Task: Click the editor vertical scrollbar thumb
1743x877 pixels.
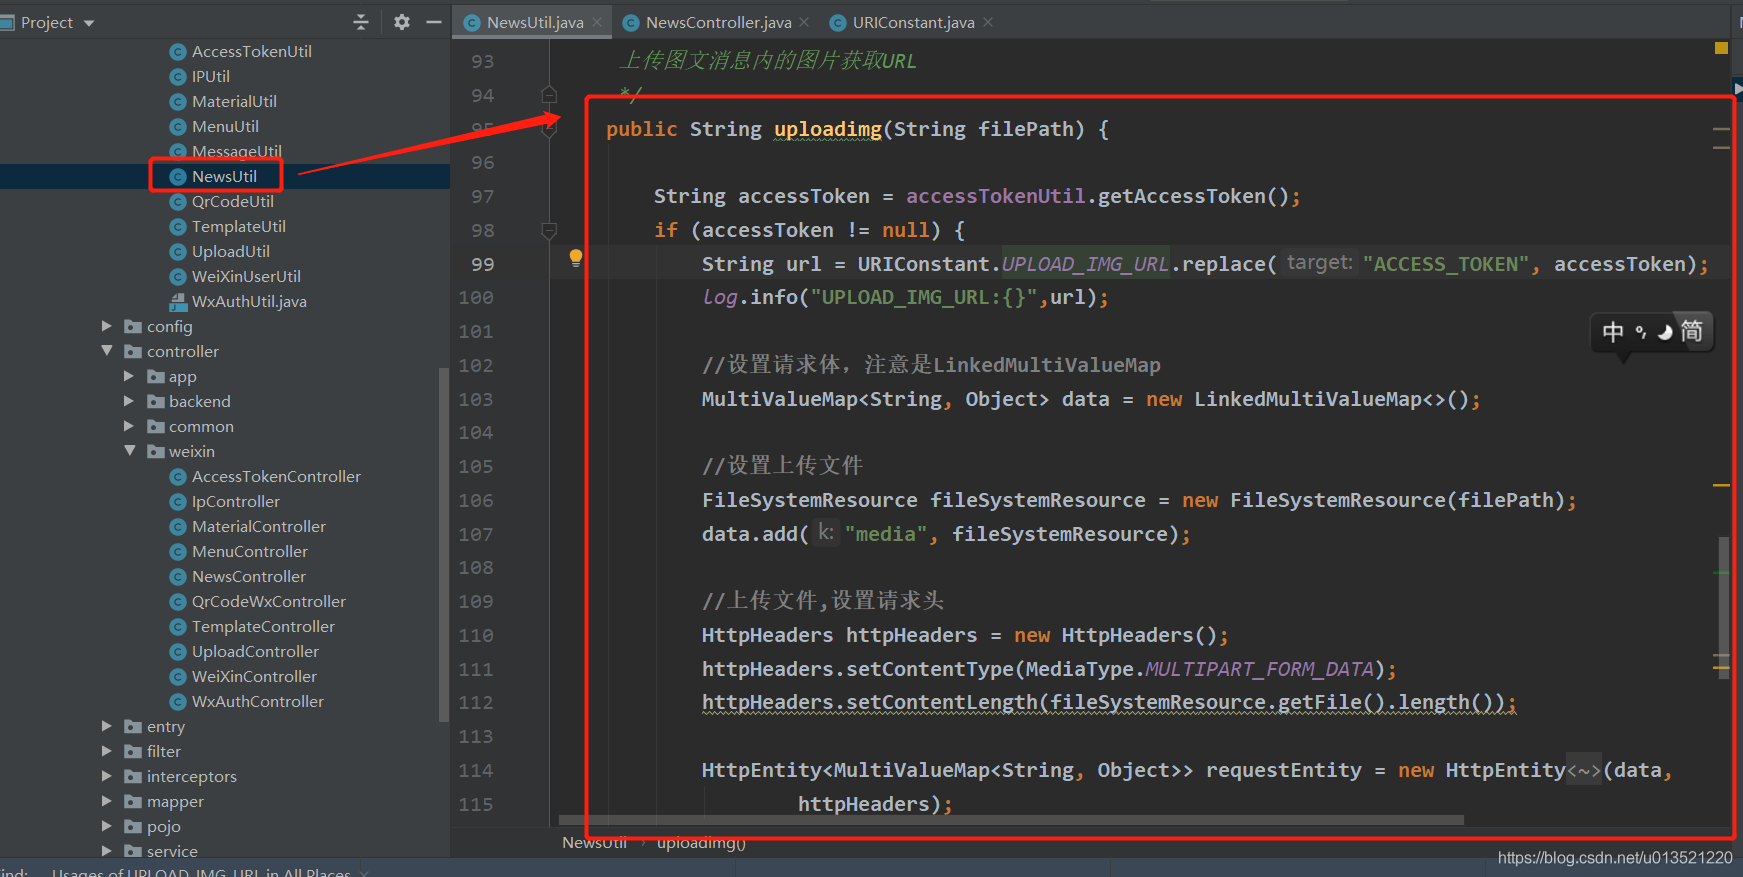Action: (x=1723, y=607)
